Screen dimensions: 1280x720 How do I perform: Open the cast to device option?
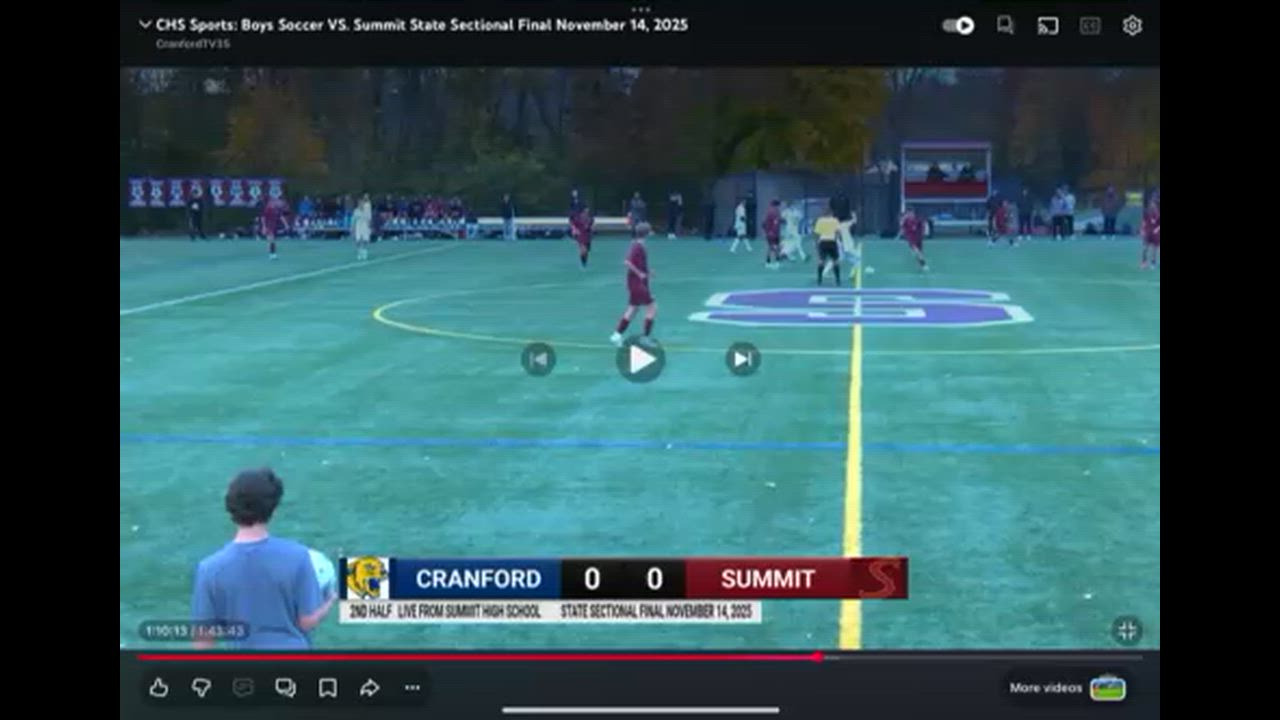coord(1048,26)
